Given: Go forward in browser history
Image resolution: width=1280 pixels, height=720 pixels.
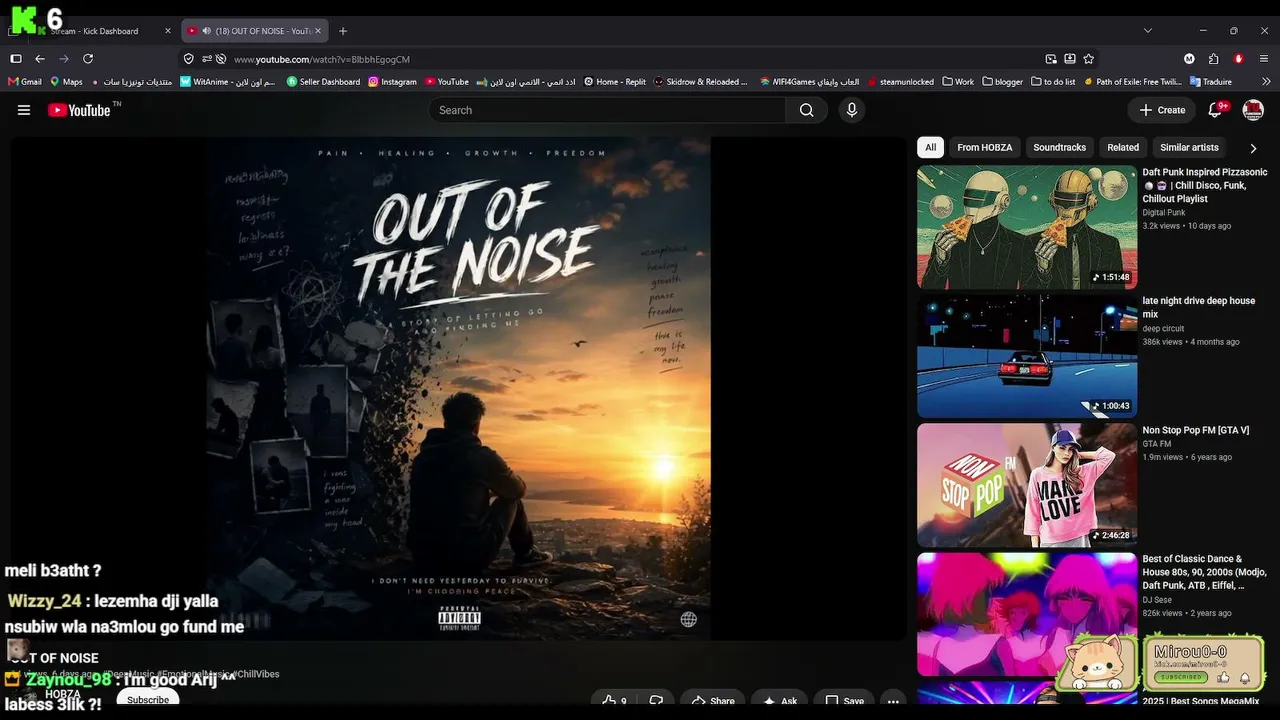Looking at the screenshot, I should 64,59.
